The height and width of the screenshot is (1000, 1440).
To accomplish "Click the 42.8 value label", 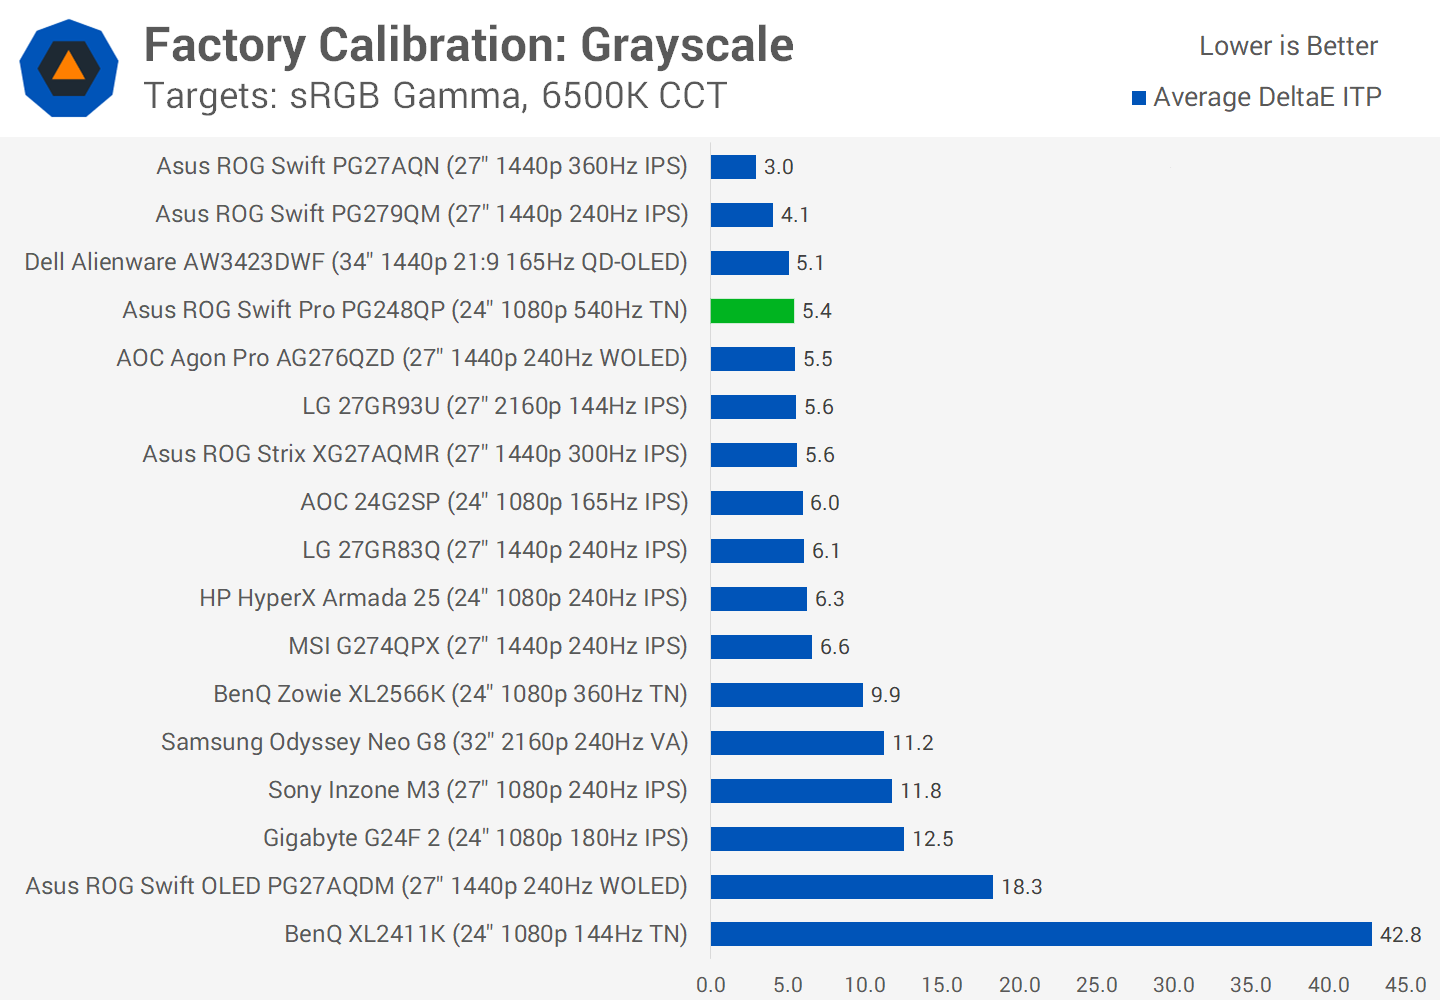I will coord(1400,934).
